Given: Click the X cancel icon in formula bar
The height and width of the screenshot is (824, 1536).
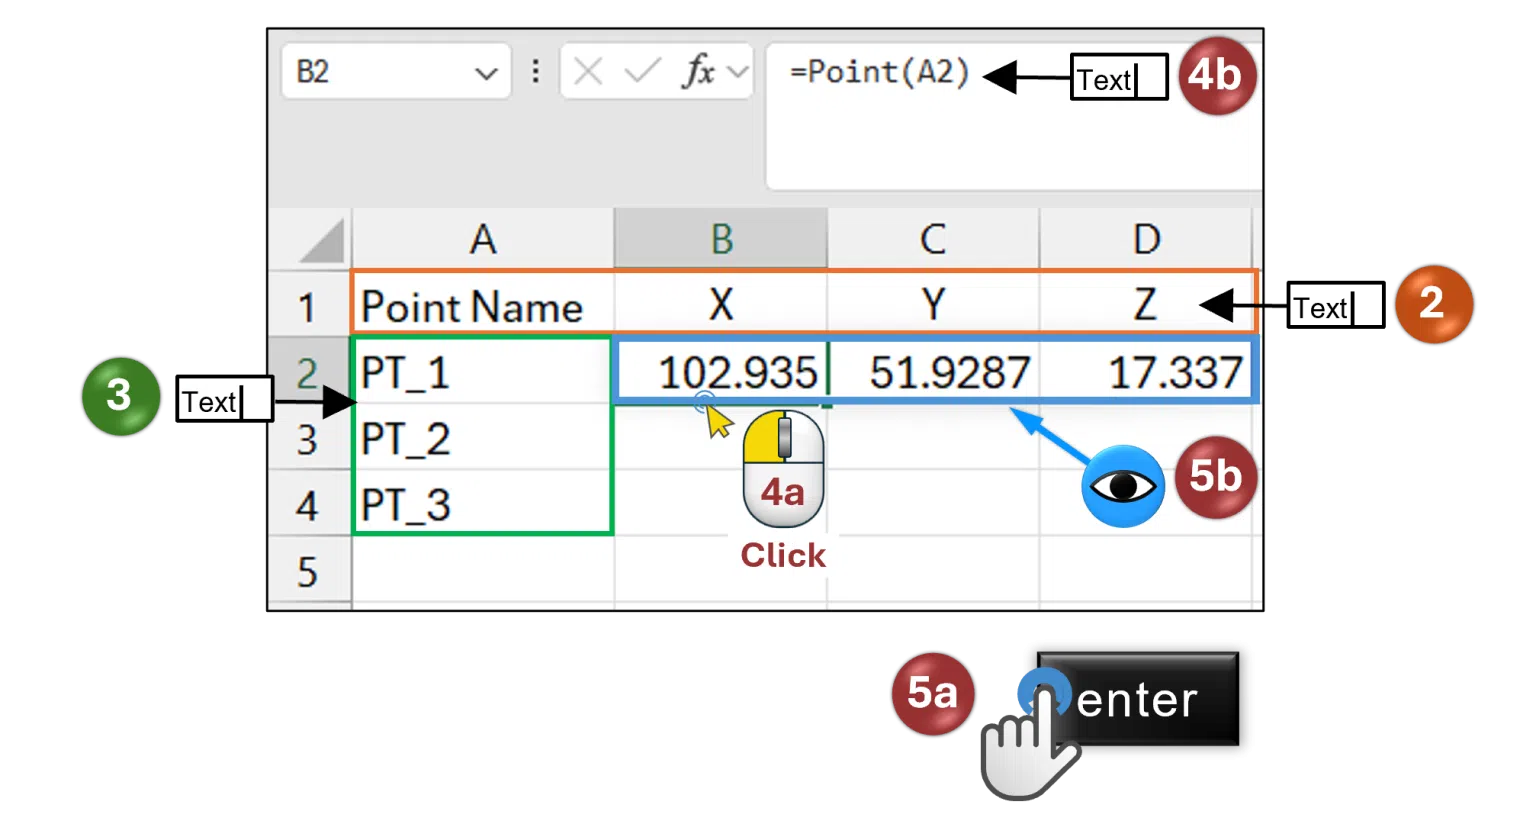Looking at the screenshot, I should tap(588, 71).
